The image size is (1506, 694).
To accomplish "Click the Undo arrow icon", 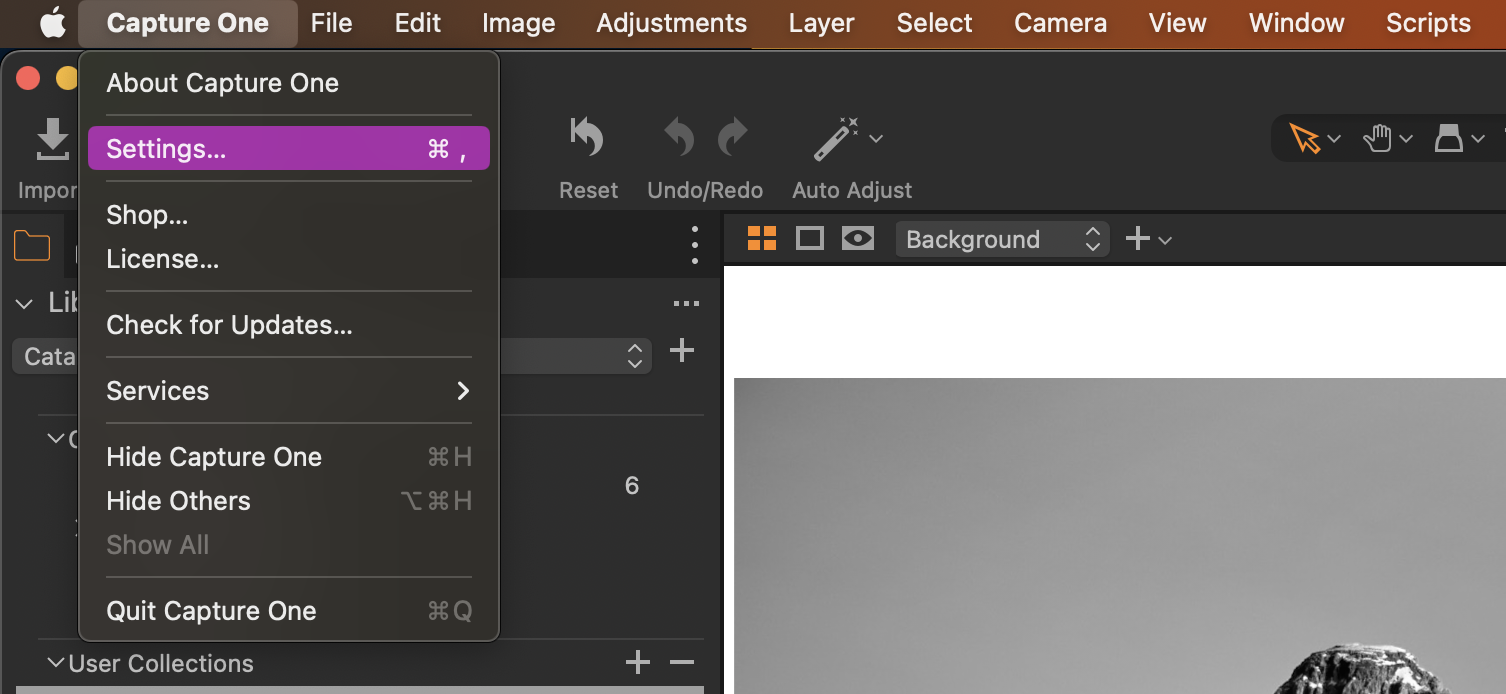I will [679, 138].
